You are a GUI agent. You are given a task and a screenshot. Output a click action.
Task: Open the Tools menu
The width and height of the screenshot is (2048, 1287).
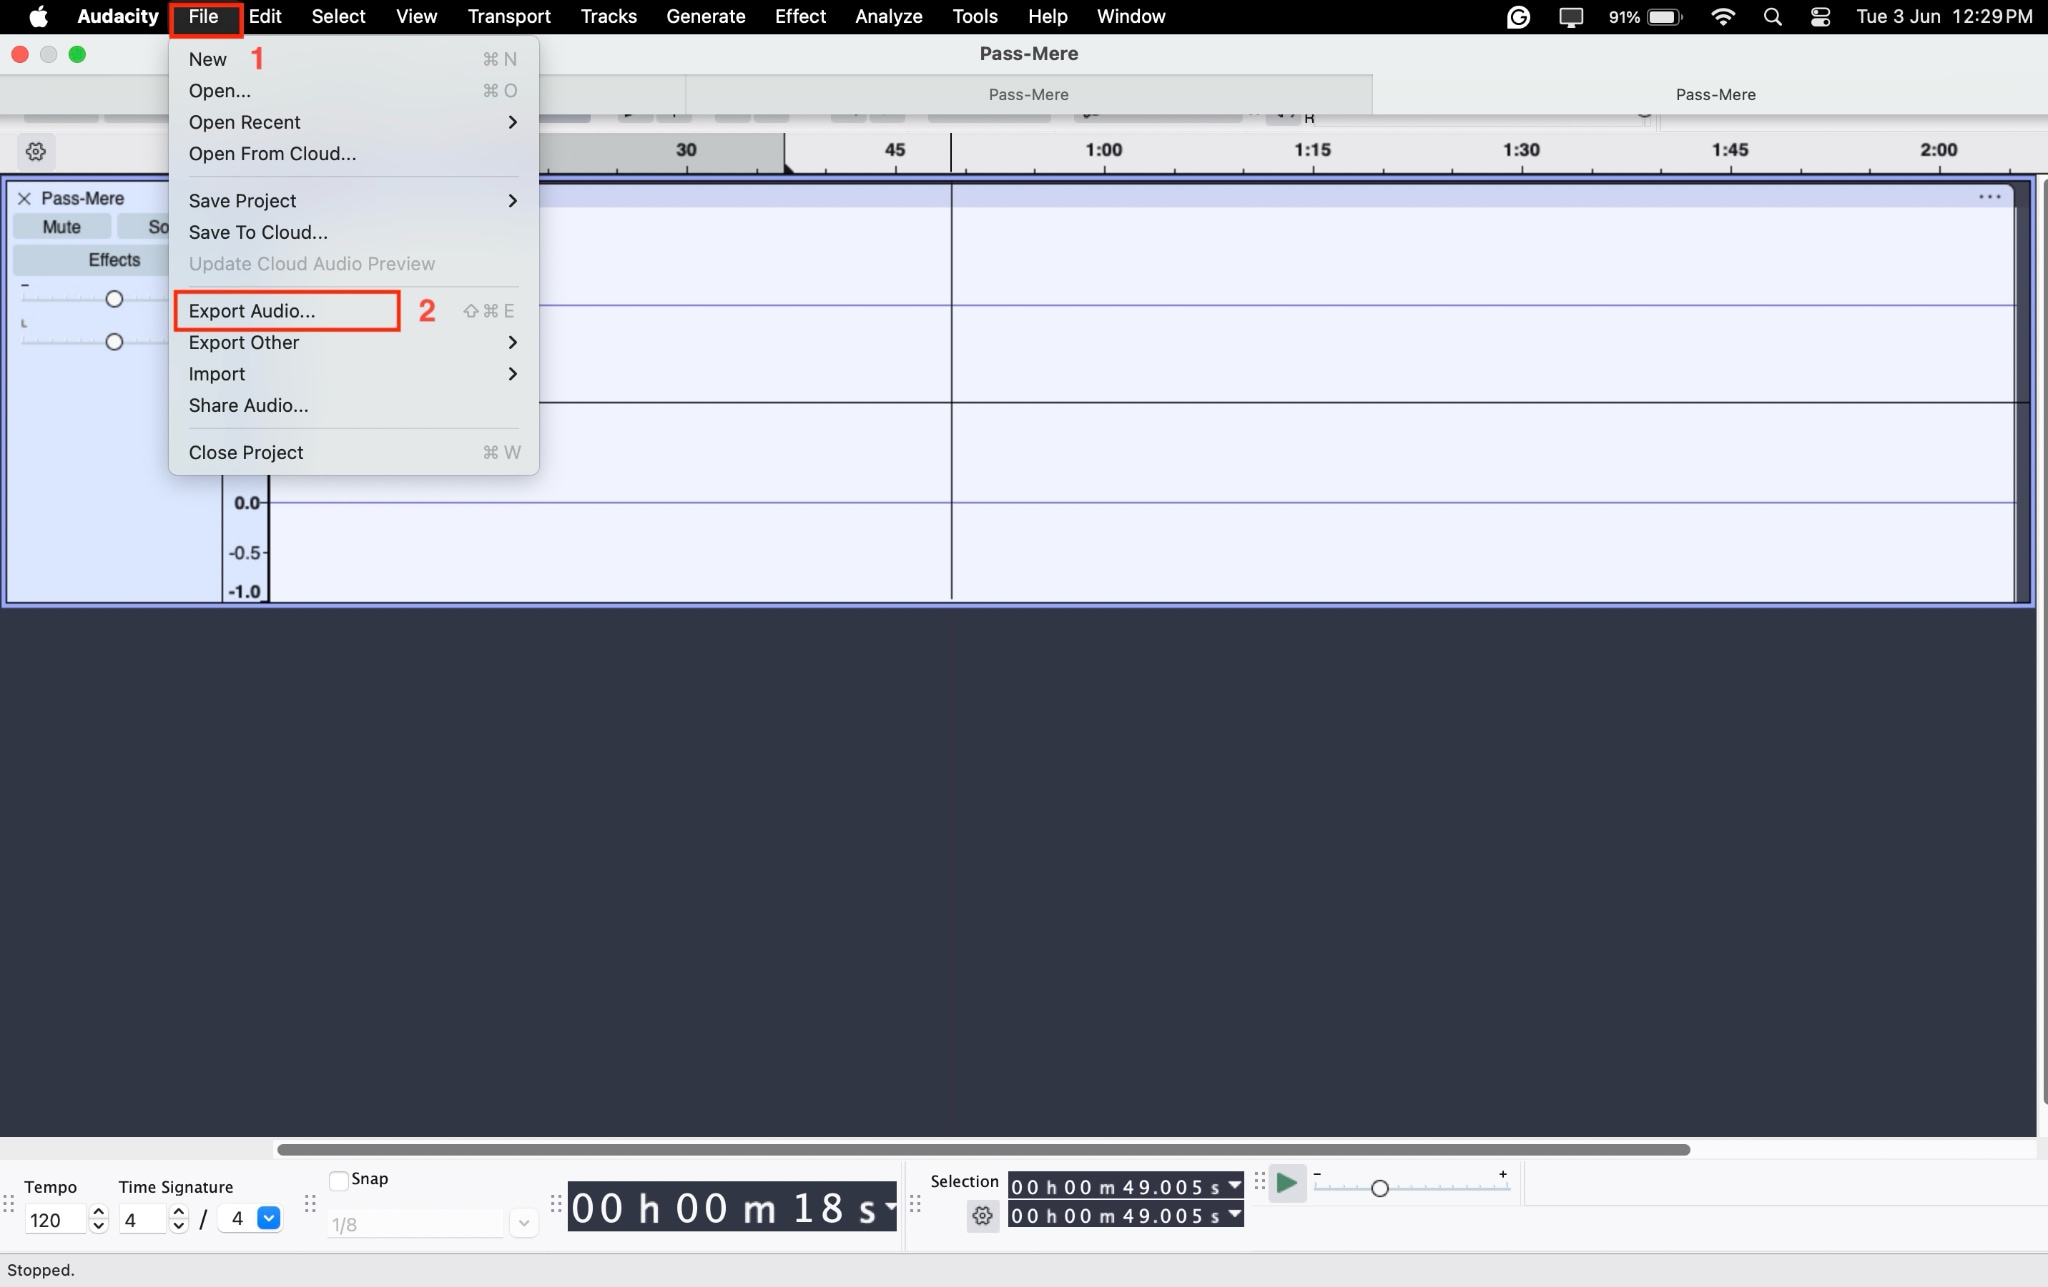coord(974,17)
